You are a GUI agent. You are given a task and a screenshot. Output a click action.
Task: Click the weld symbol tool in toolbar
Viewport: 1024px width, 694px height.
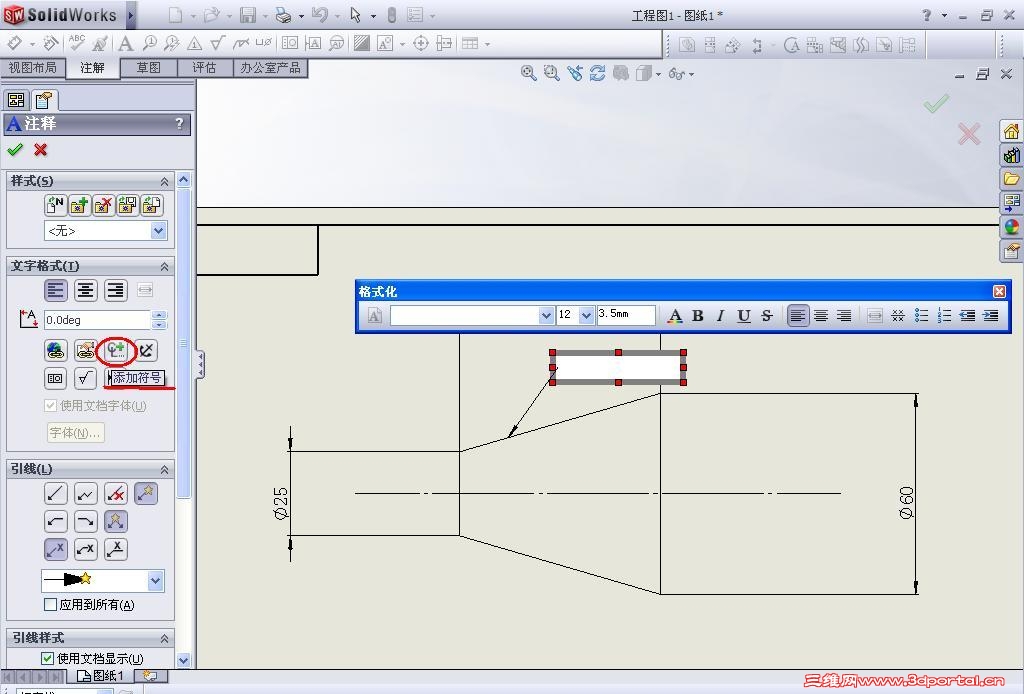(x=241, y=44)
